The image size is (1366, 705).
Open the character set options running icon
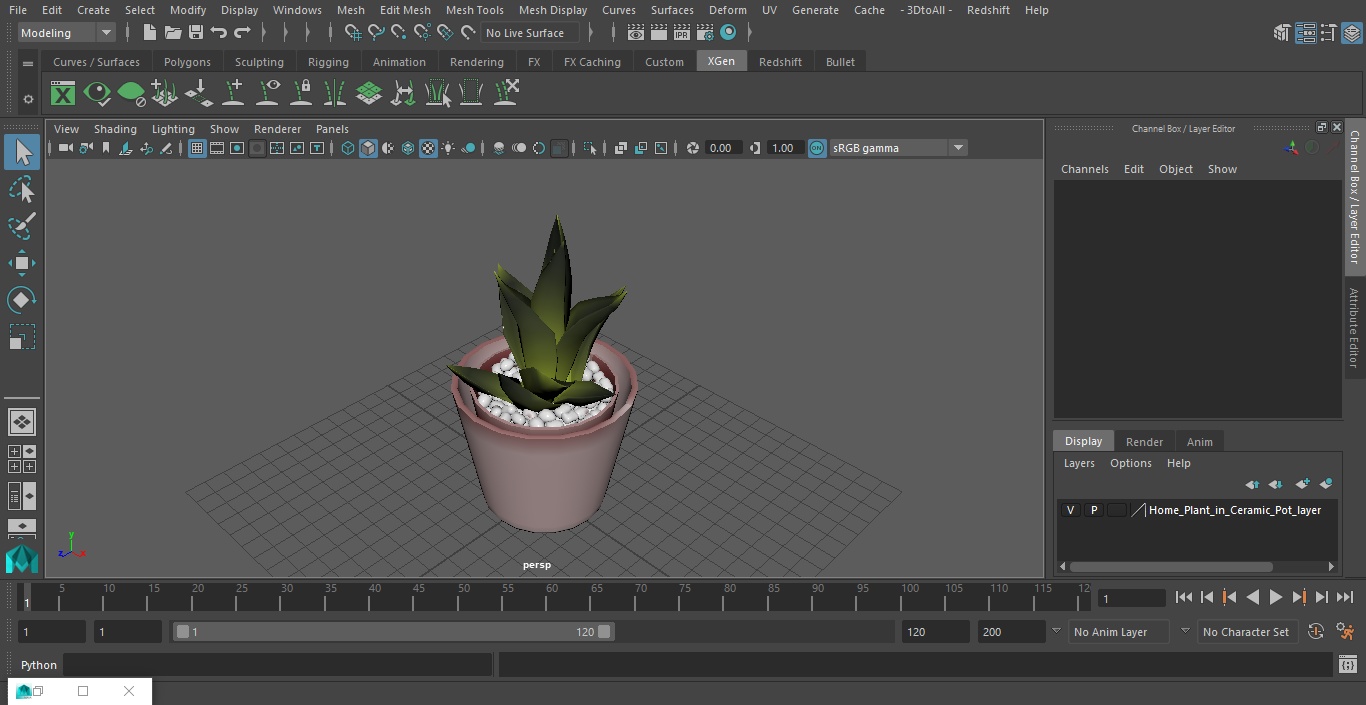pyautogui.click(x=1346, y=632)
